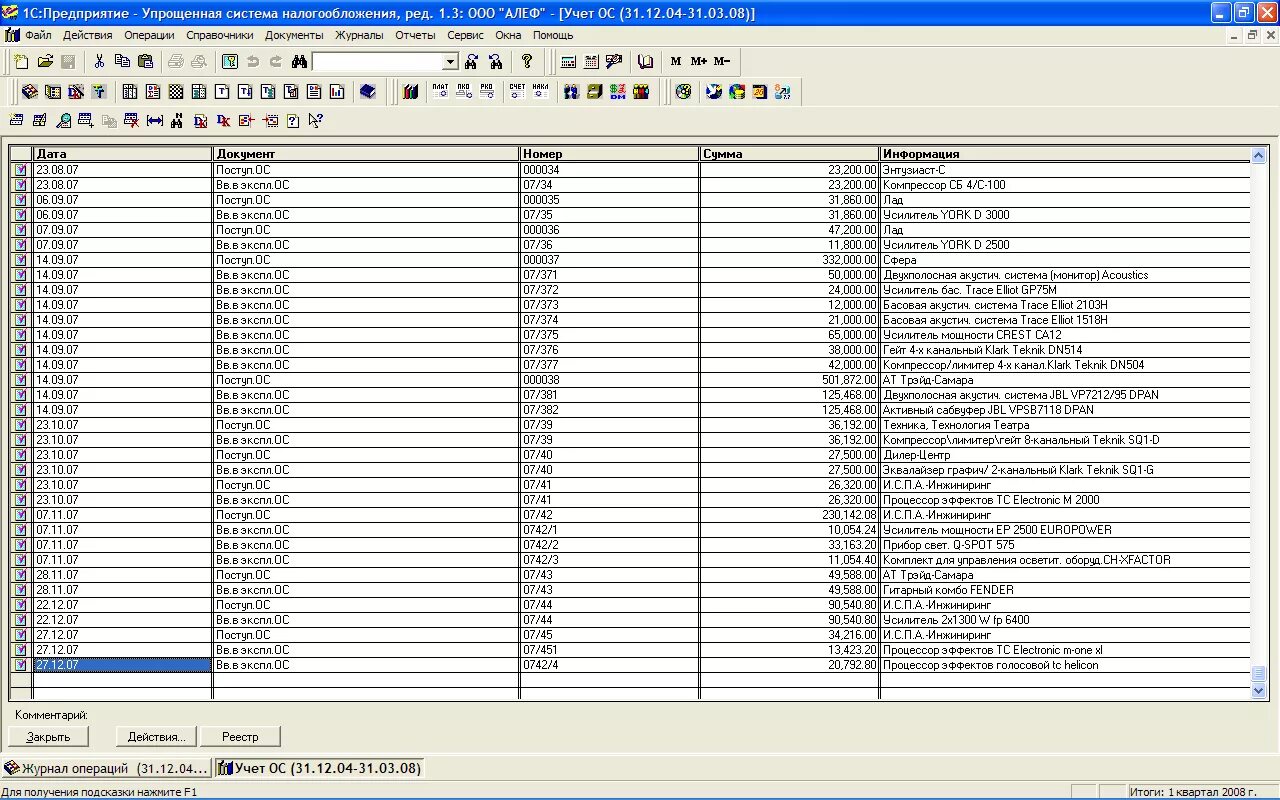Image resolution: width=1280 pixels, height=800 pixels.
Task: Toggle the row marker for document 000038
Action: [x=21, y=380]
